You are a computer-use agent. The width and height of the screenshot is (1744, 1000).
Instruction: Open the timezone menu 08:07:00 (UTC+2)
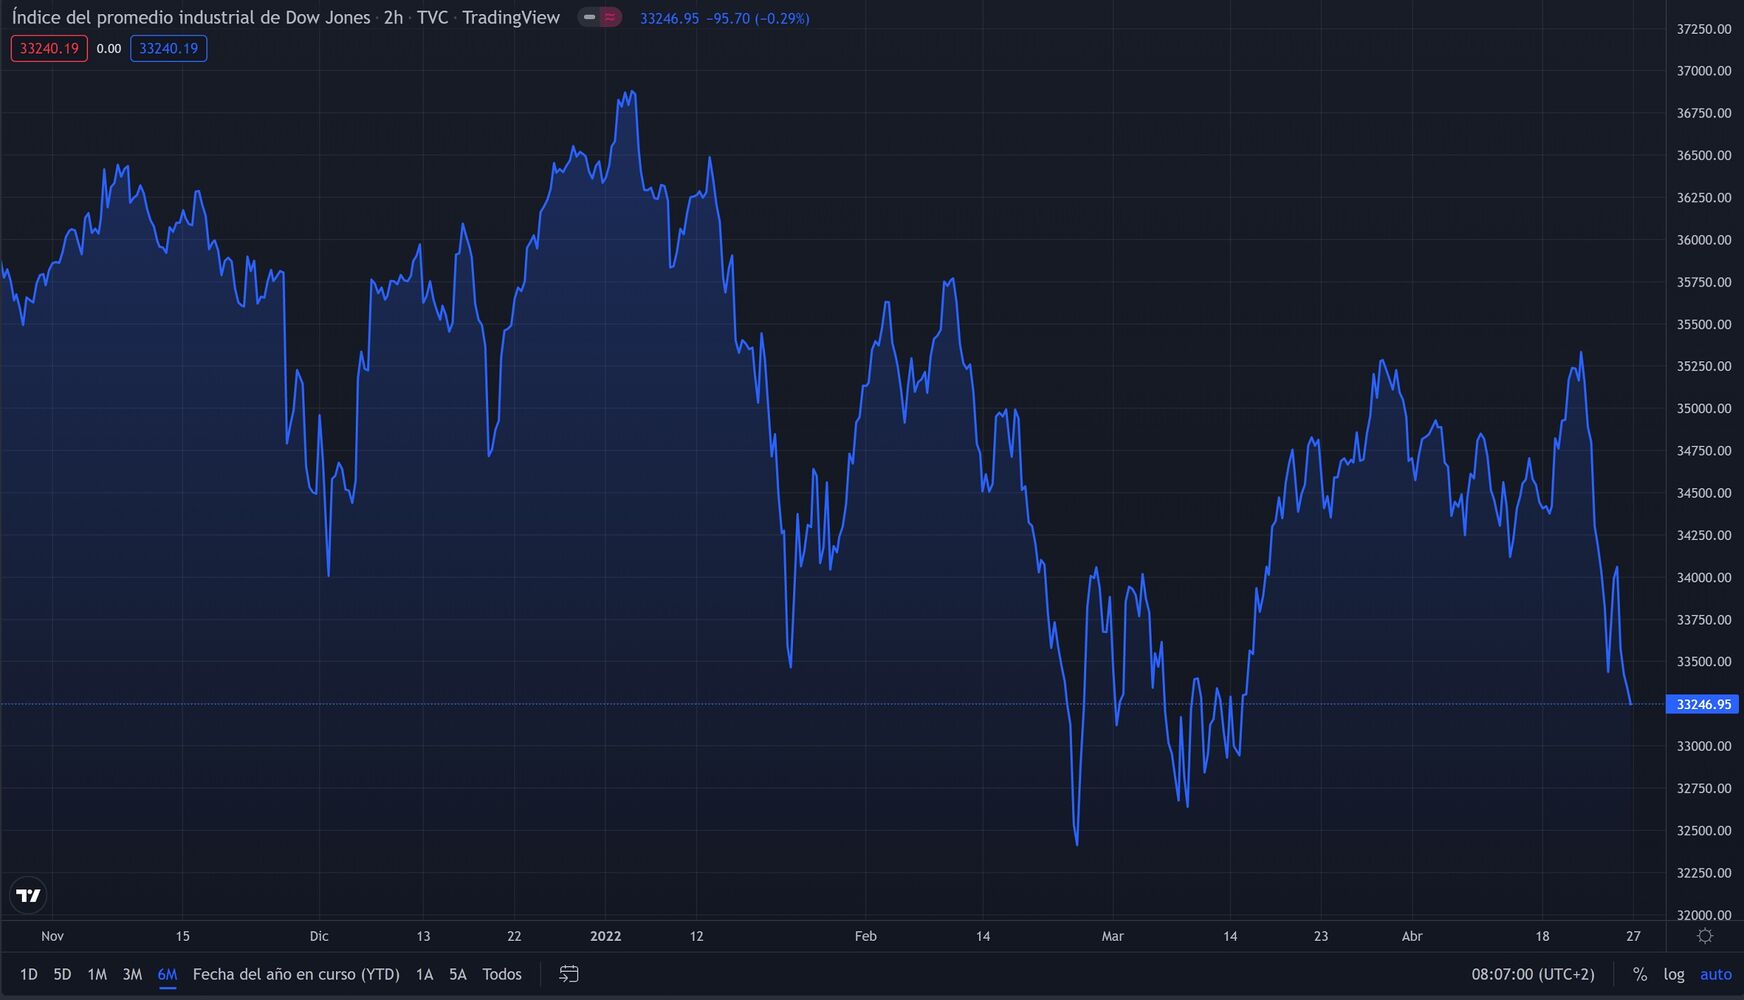[1533, 974]
